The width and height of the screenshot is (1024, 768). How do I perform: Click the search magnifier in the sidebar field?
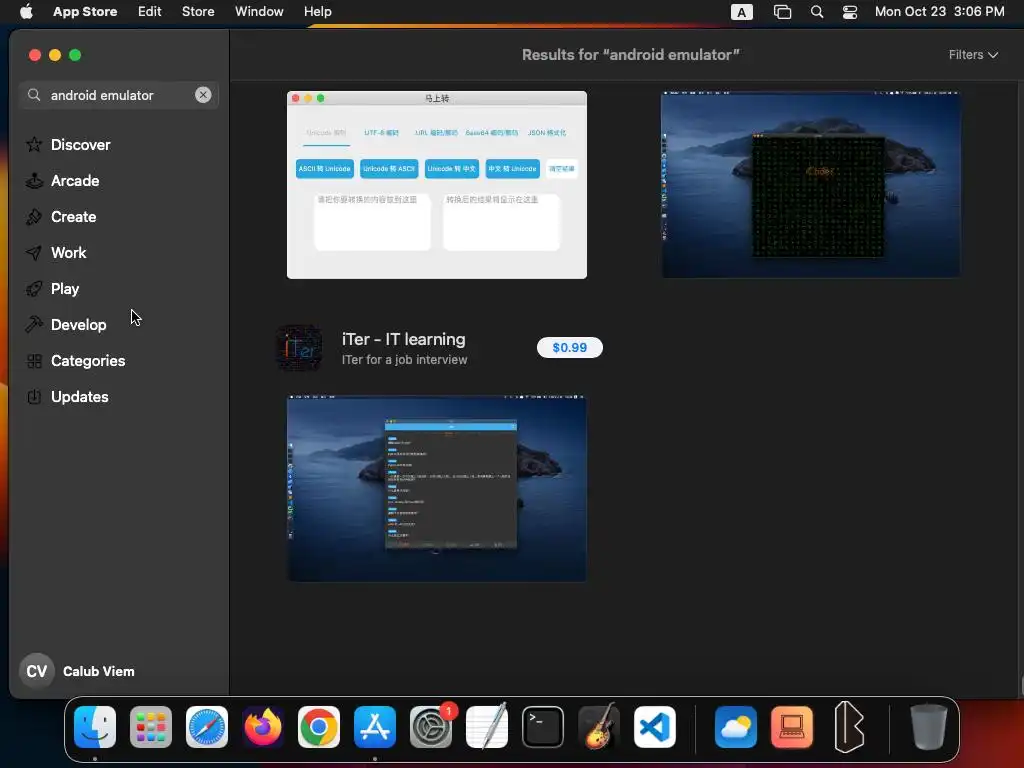click(34, 95)
